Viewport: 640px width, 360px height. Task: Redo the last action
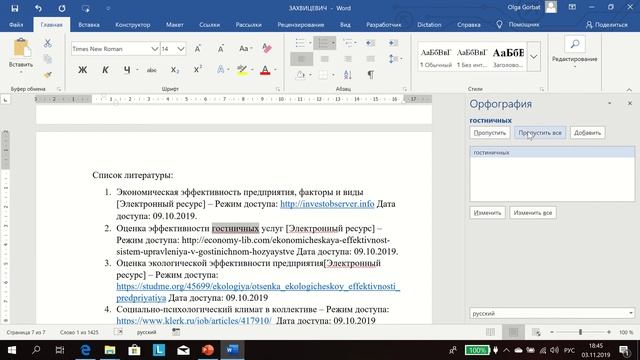click(62, 8)
